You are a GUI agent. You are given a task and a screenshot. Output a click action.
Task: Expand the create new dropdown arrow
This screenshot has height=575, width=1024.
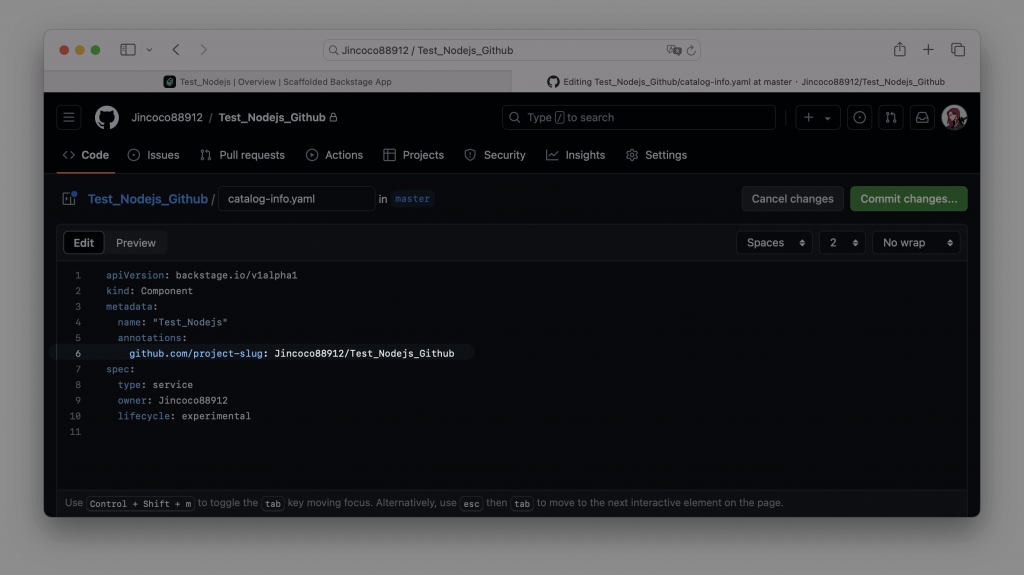point(827,118)
